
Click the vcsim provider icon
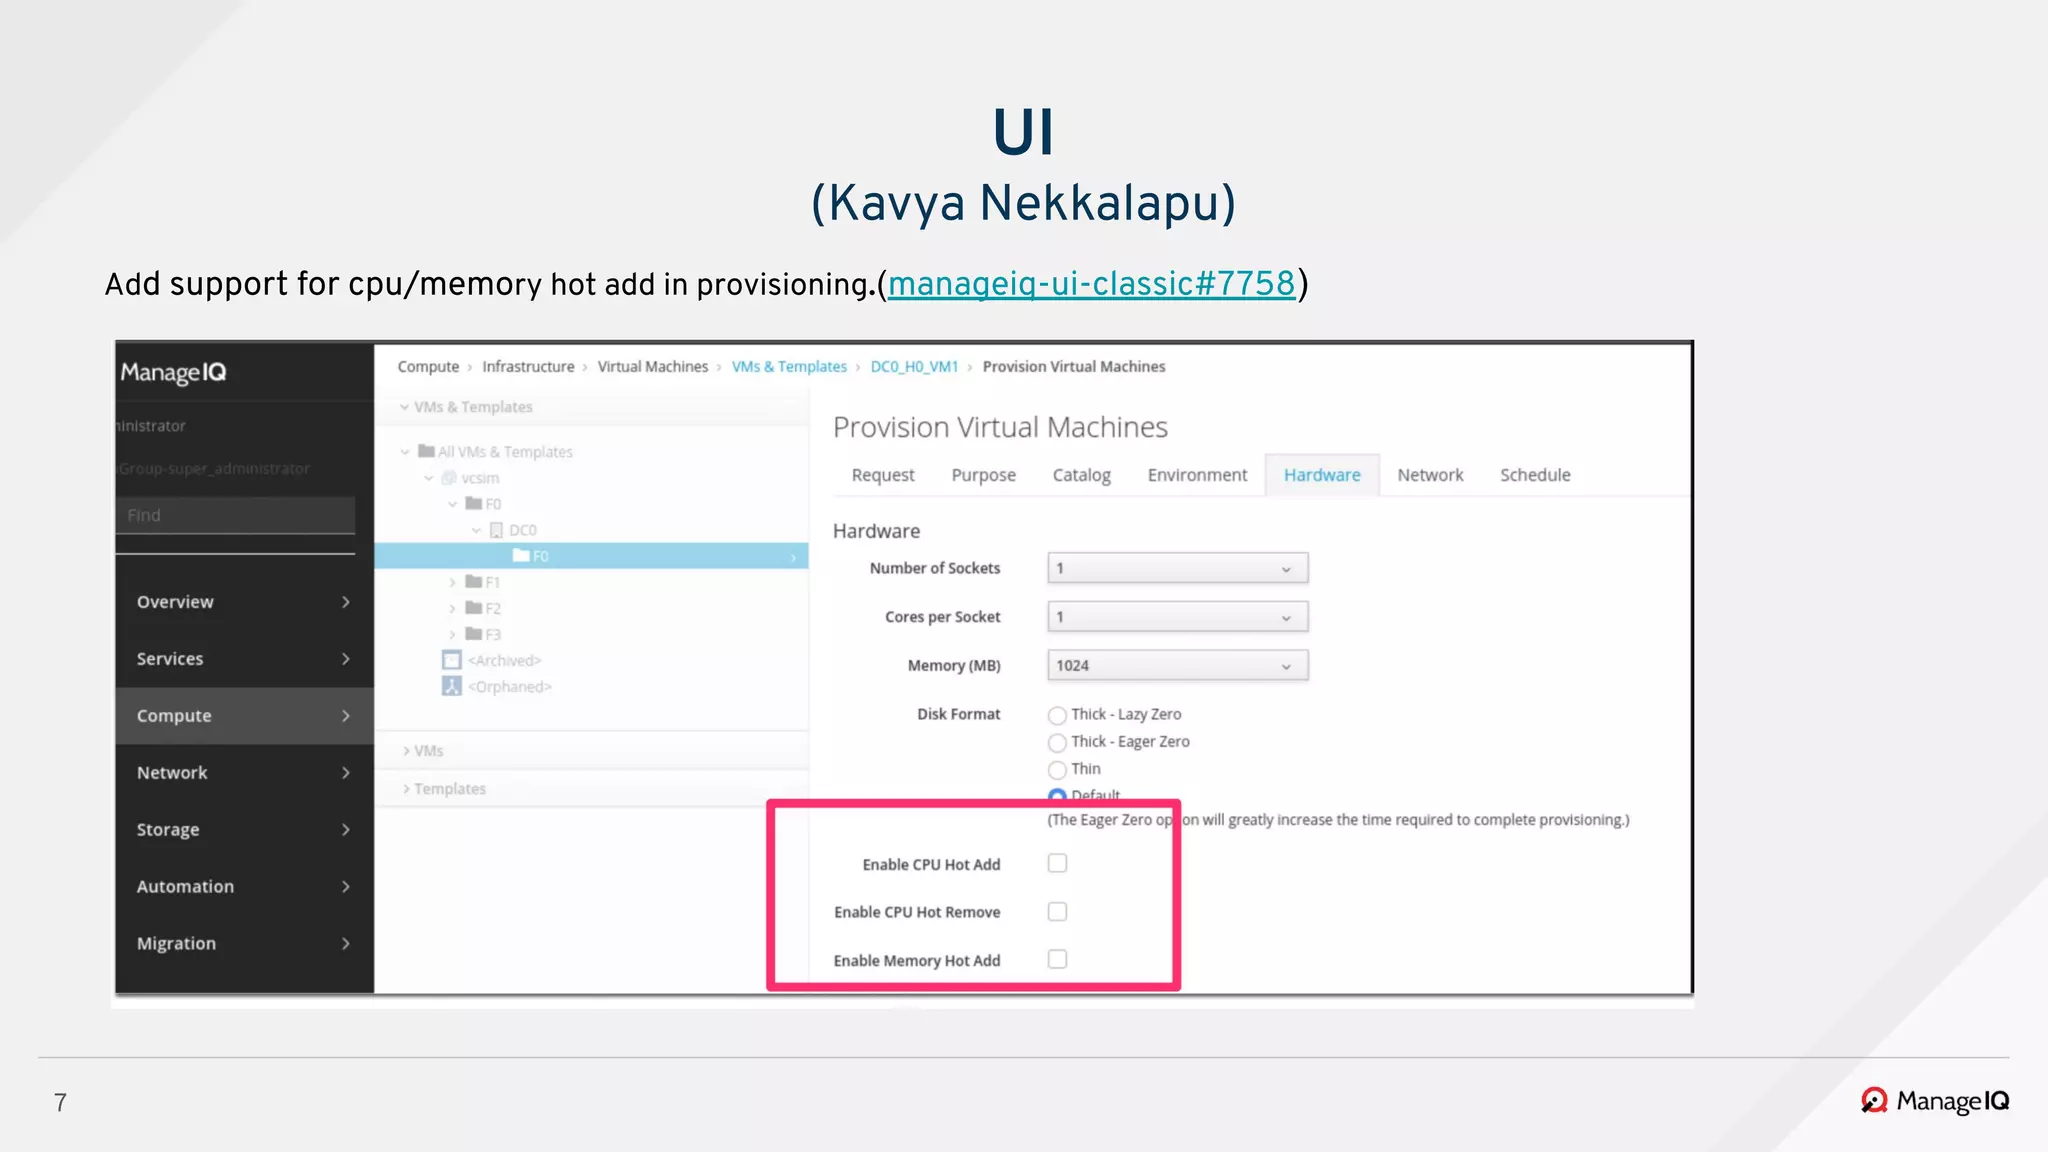coord(449,478)
